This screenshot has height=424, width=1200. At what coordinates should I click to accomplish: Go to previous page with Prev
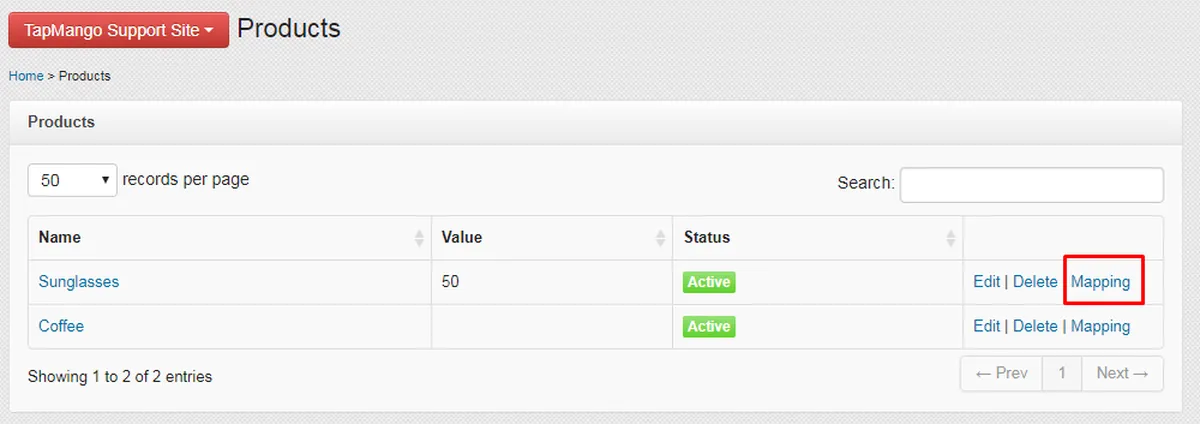click(x=1001, y=373)
